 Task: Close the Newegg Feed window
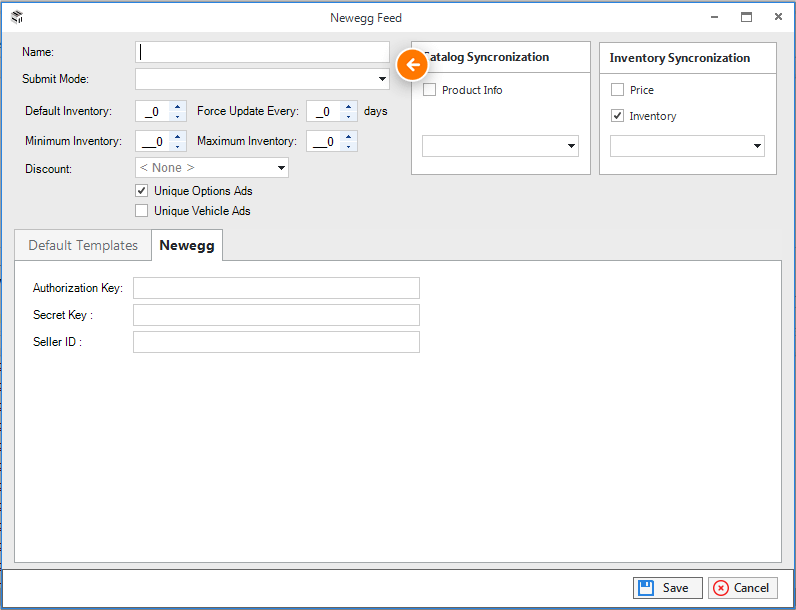click(x=778, y=17)
